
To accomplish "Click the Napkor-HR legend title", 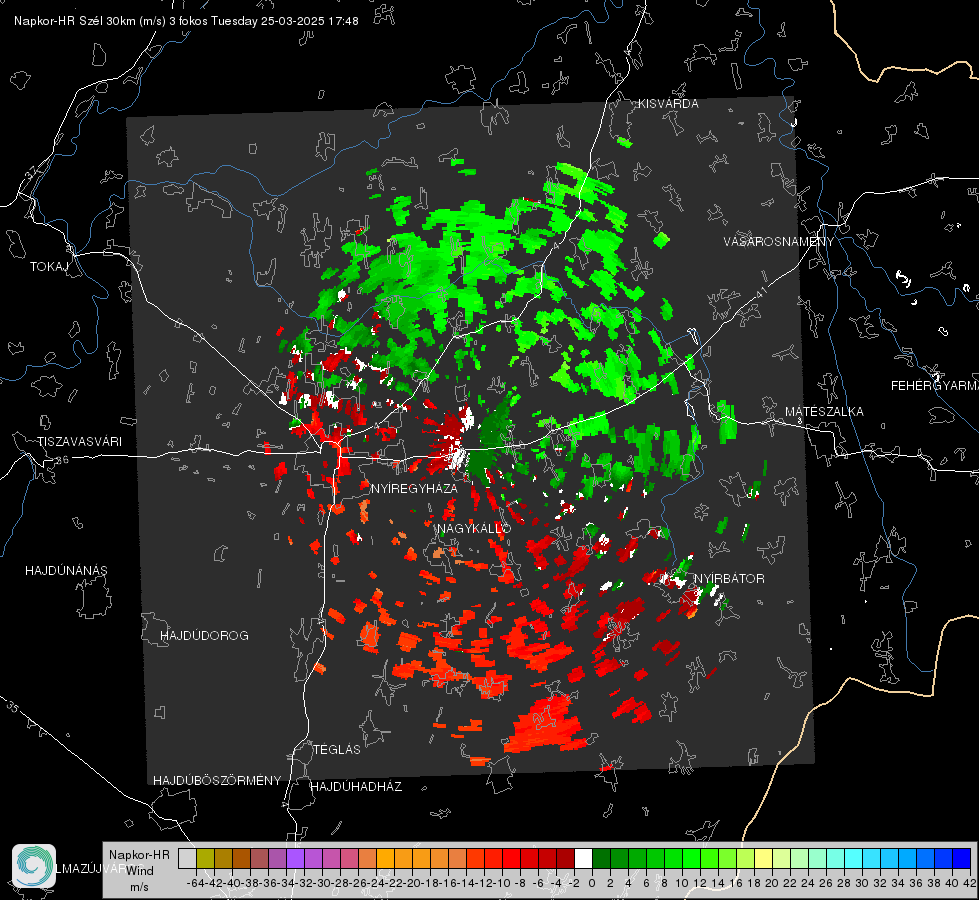I will [139, 855].
